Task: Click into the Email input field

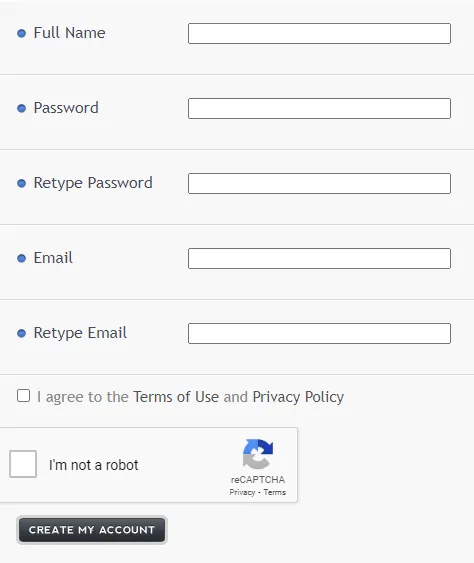Action: point(319,259)
